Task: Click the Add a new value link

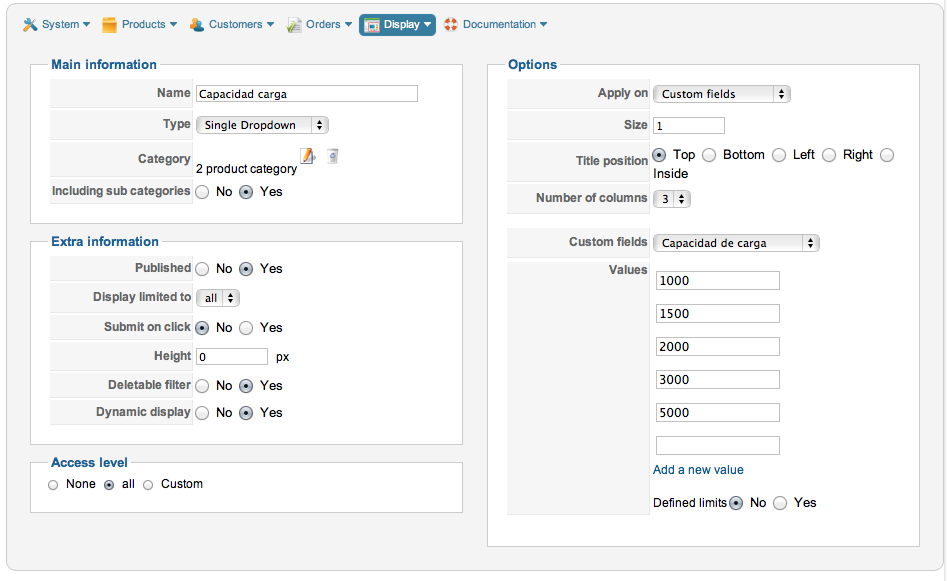Action: coord(698,470)
